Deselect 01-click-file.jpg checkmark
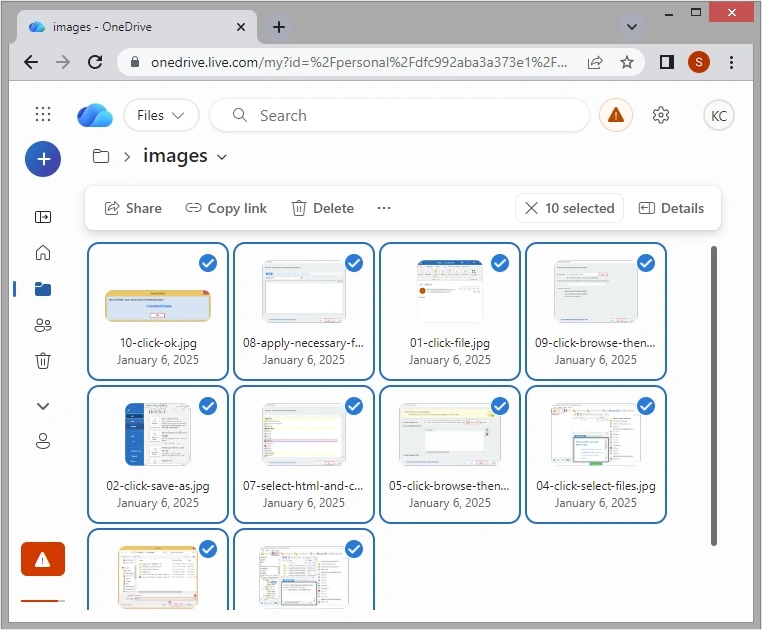Screen dimensions: 762x630 tap(500, 263)
